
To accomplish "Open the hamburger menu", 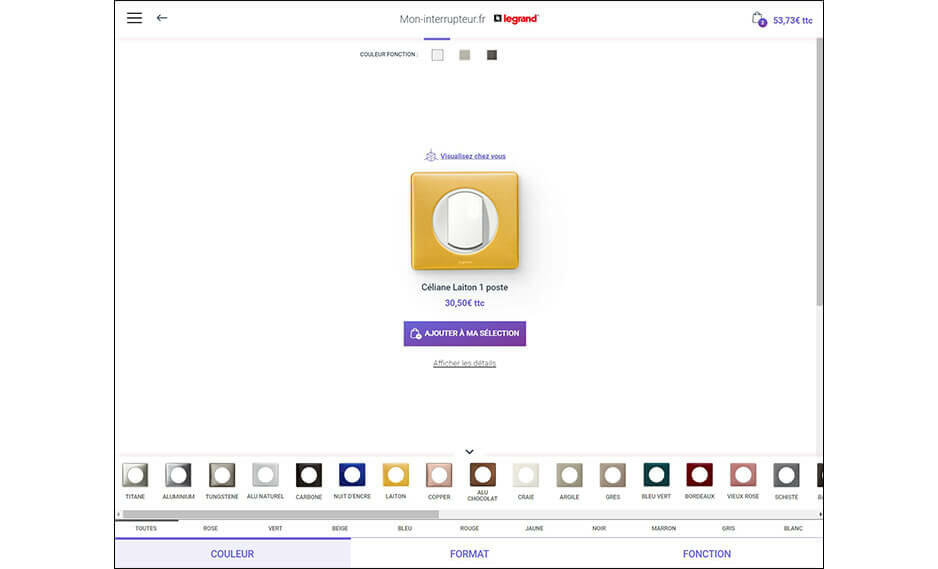I will coord(134,18).
